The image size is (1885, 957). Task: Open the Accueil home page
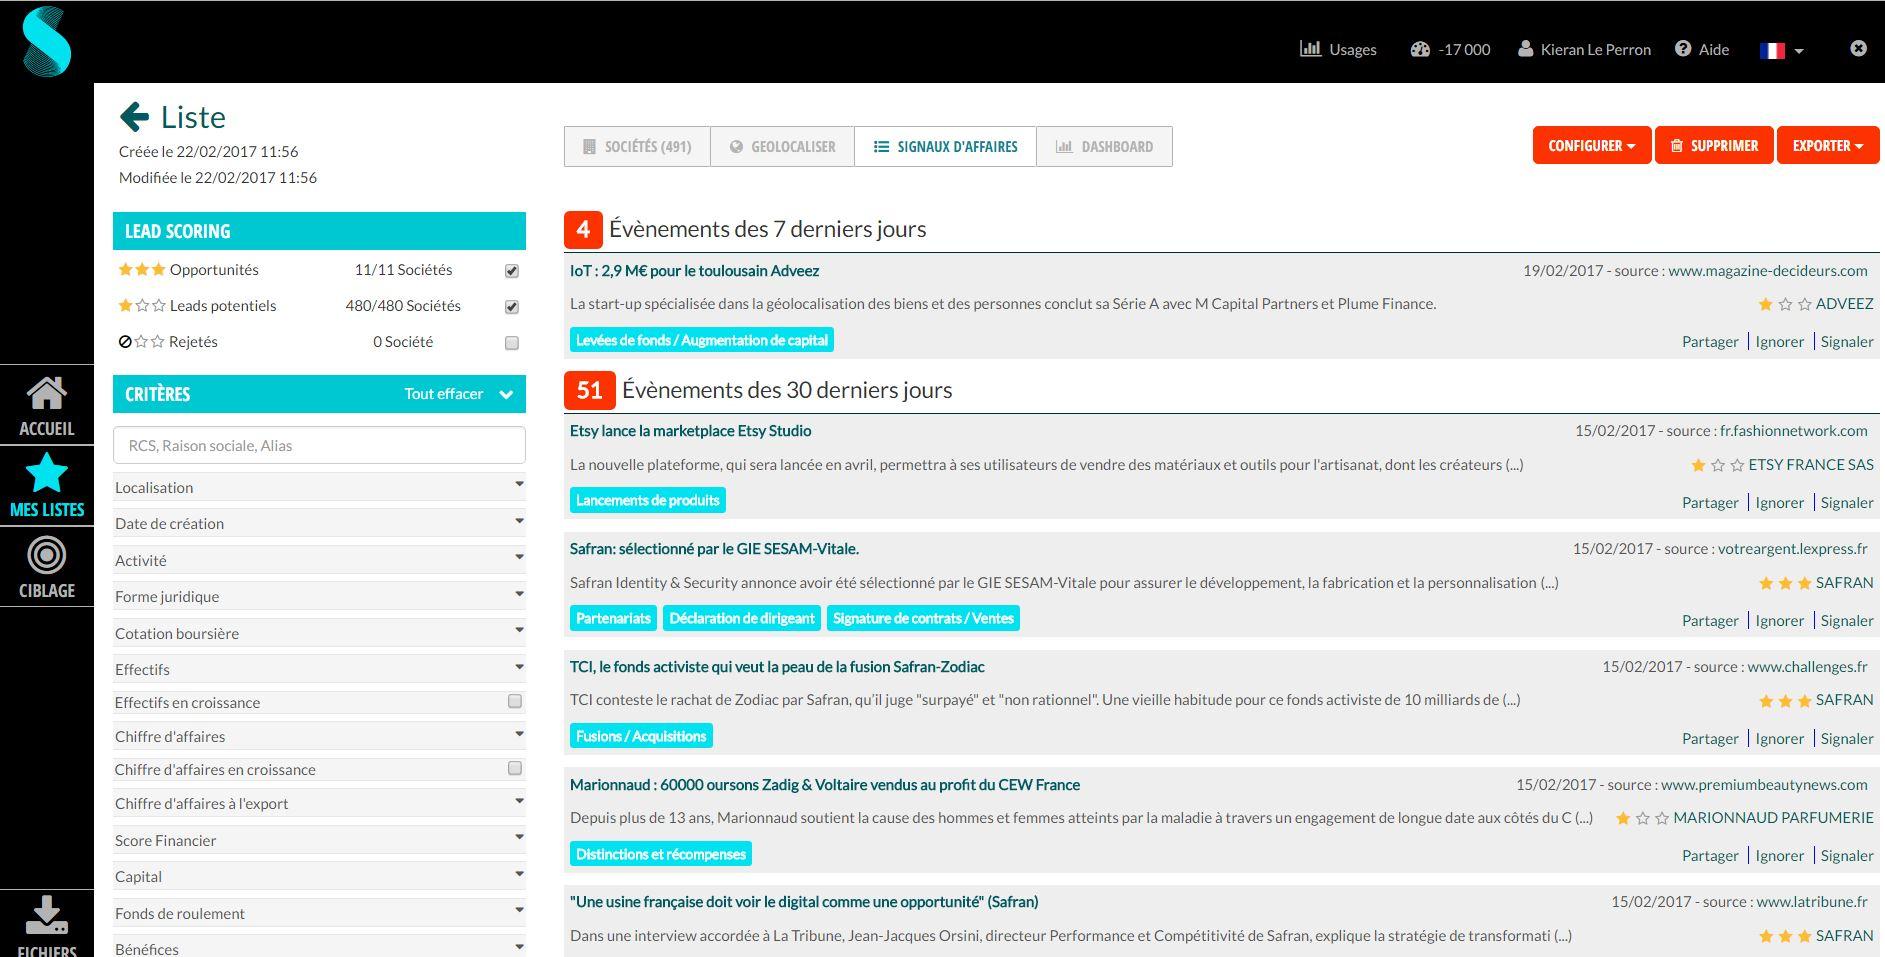pos(46,404)
